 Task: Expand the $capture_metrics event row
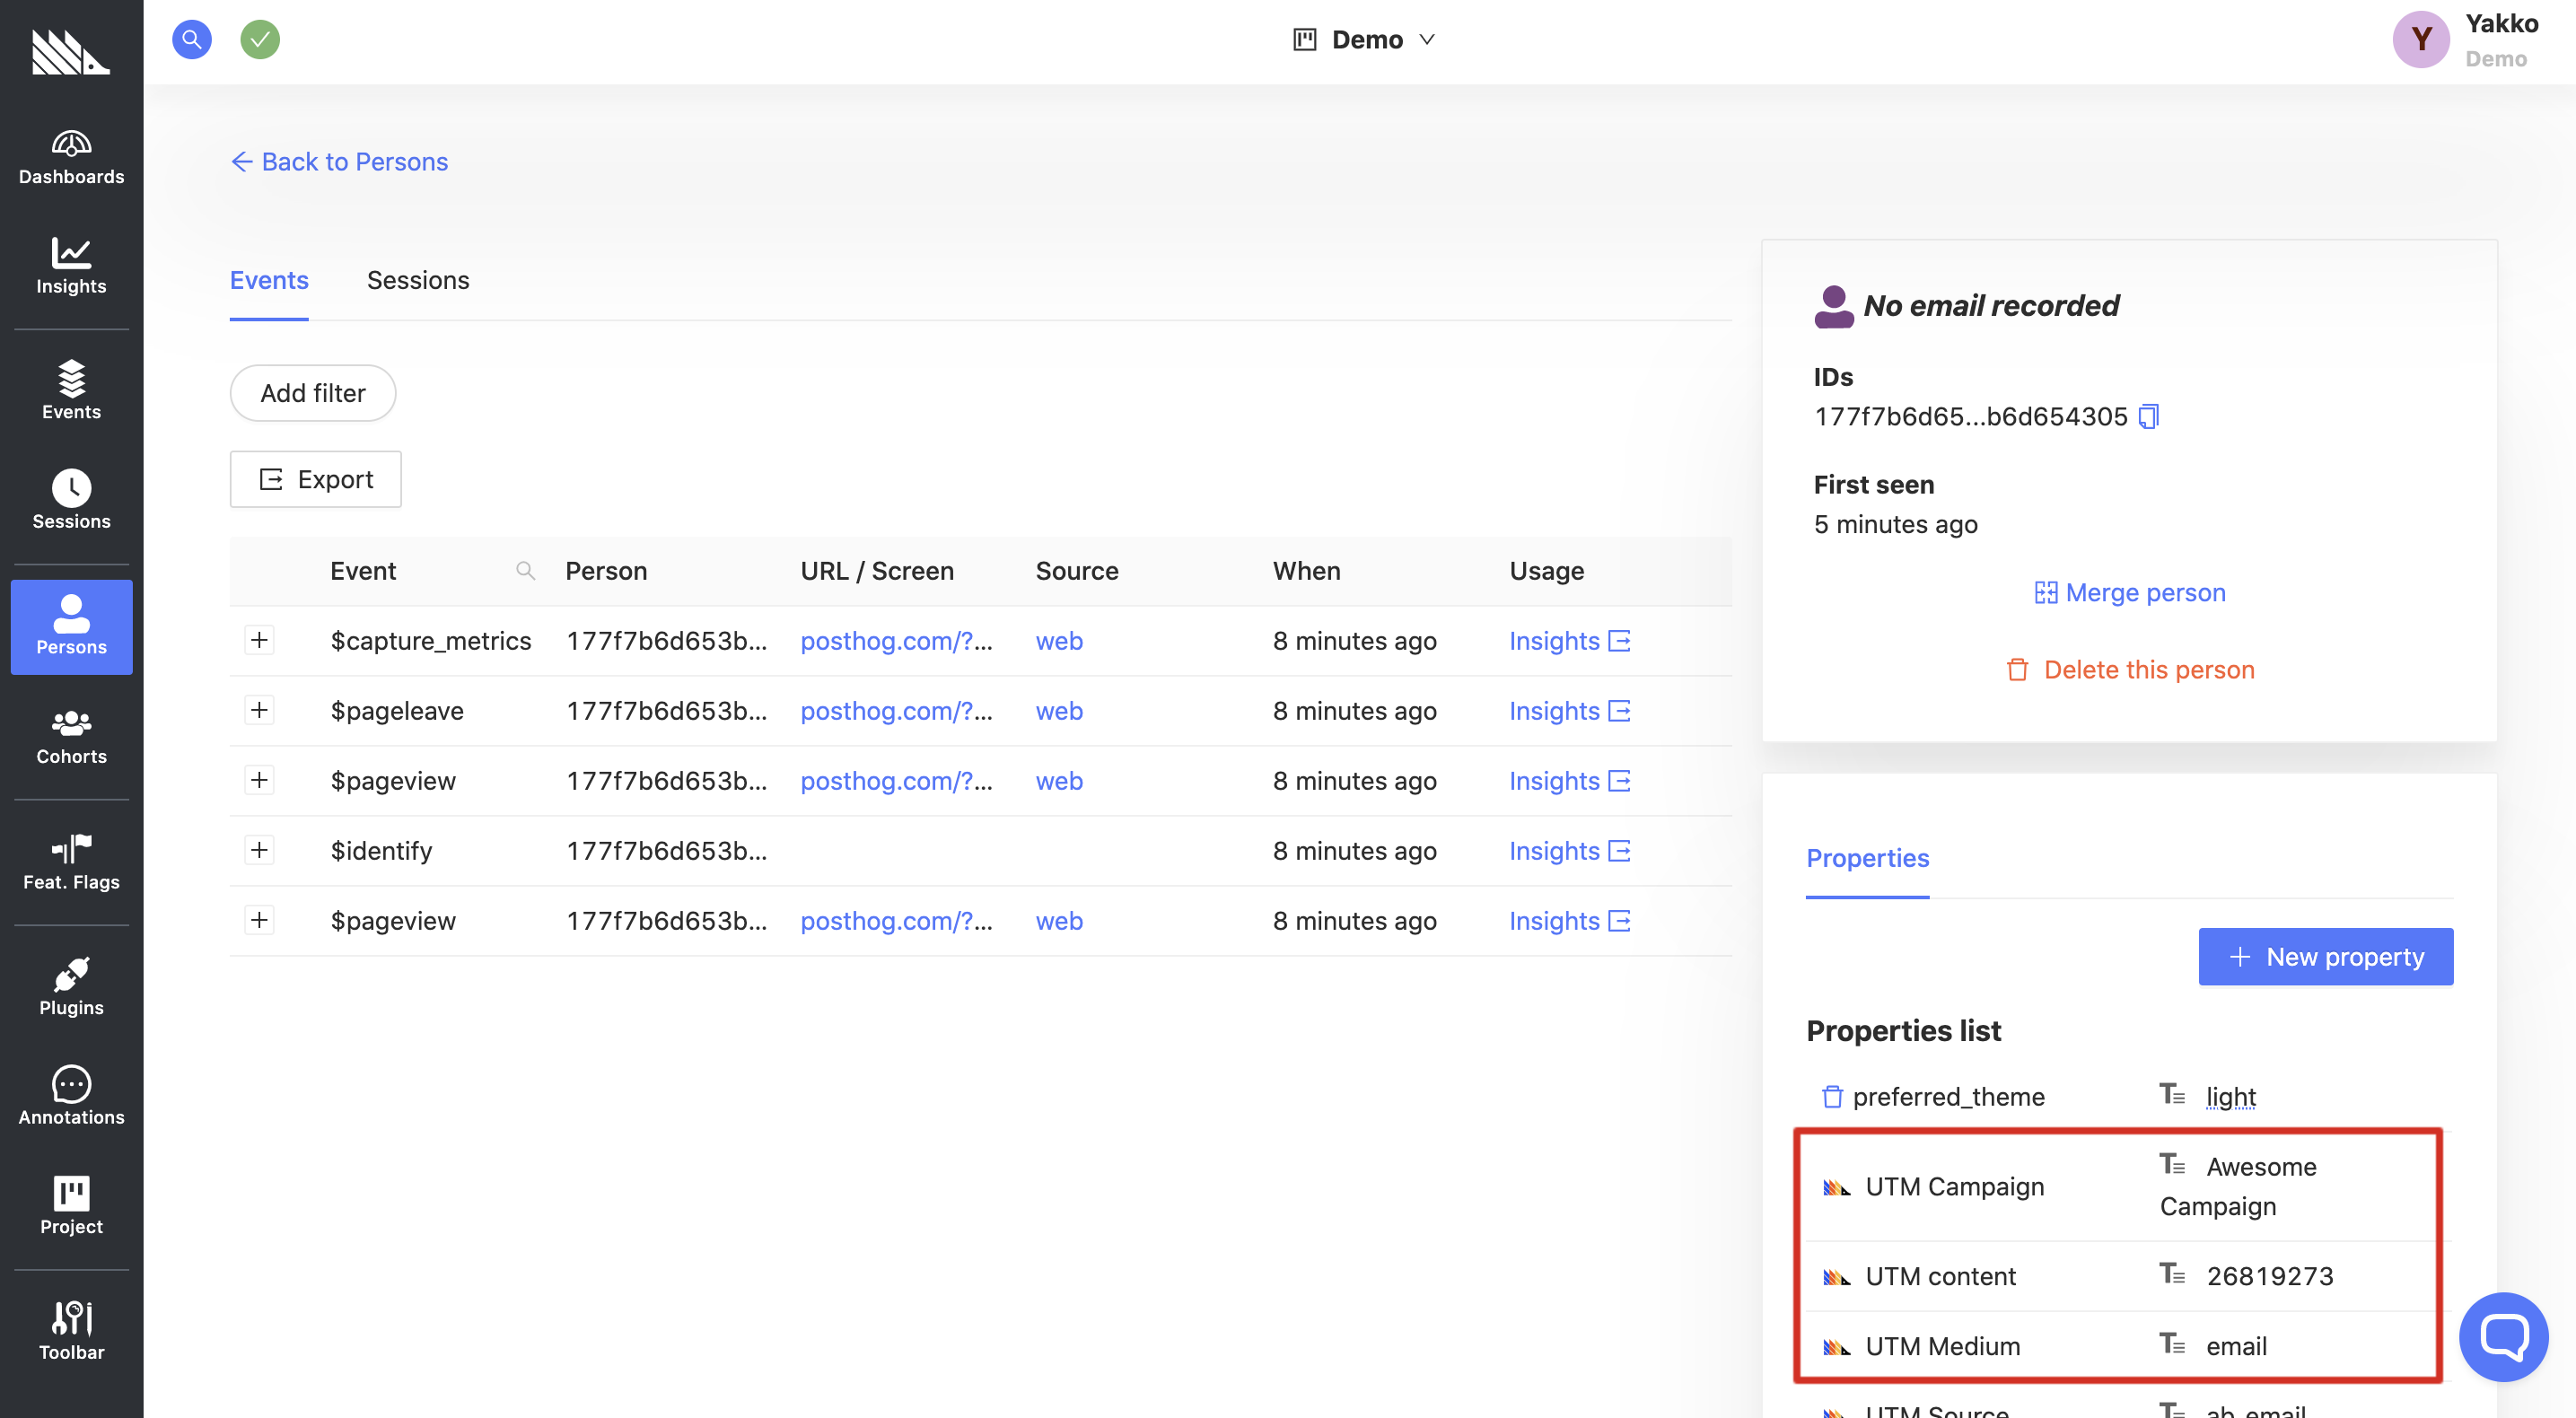pos(258,641)
